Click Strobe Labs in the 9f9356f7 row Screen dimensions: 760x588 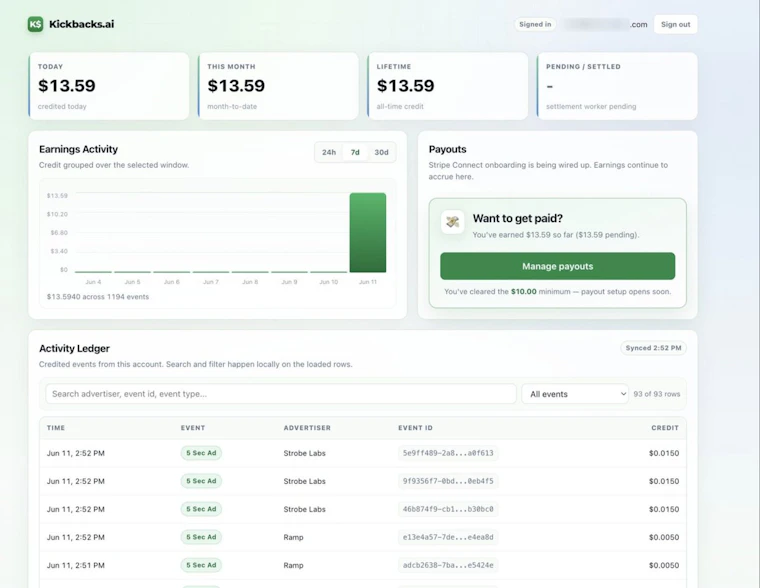point(304,481)
